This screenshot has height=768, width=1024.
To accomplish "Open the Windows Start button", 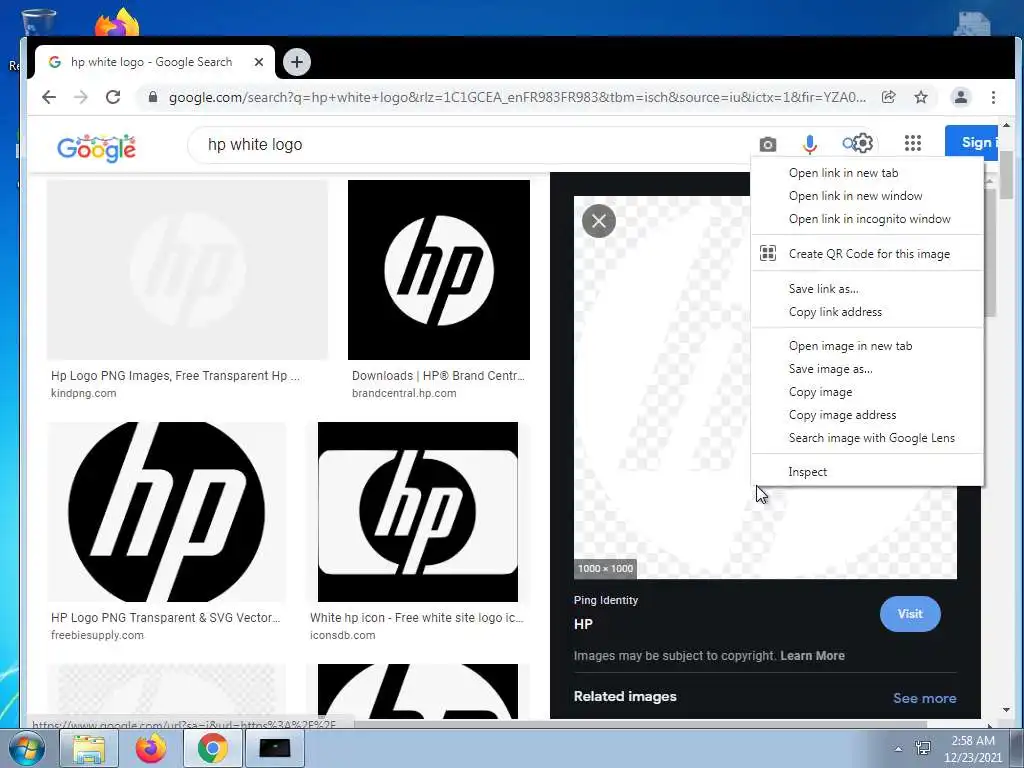I will coord(25,748).
